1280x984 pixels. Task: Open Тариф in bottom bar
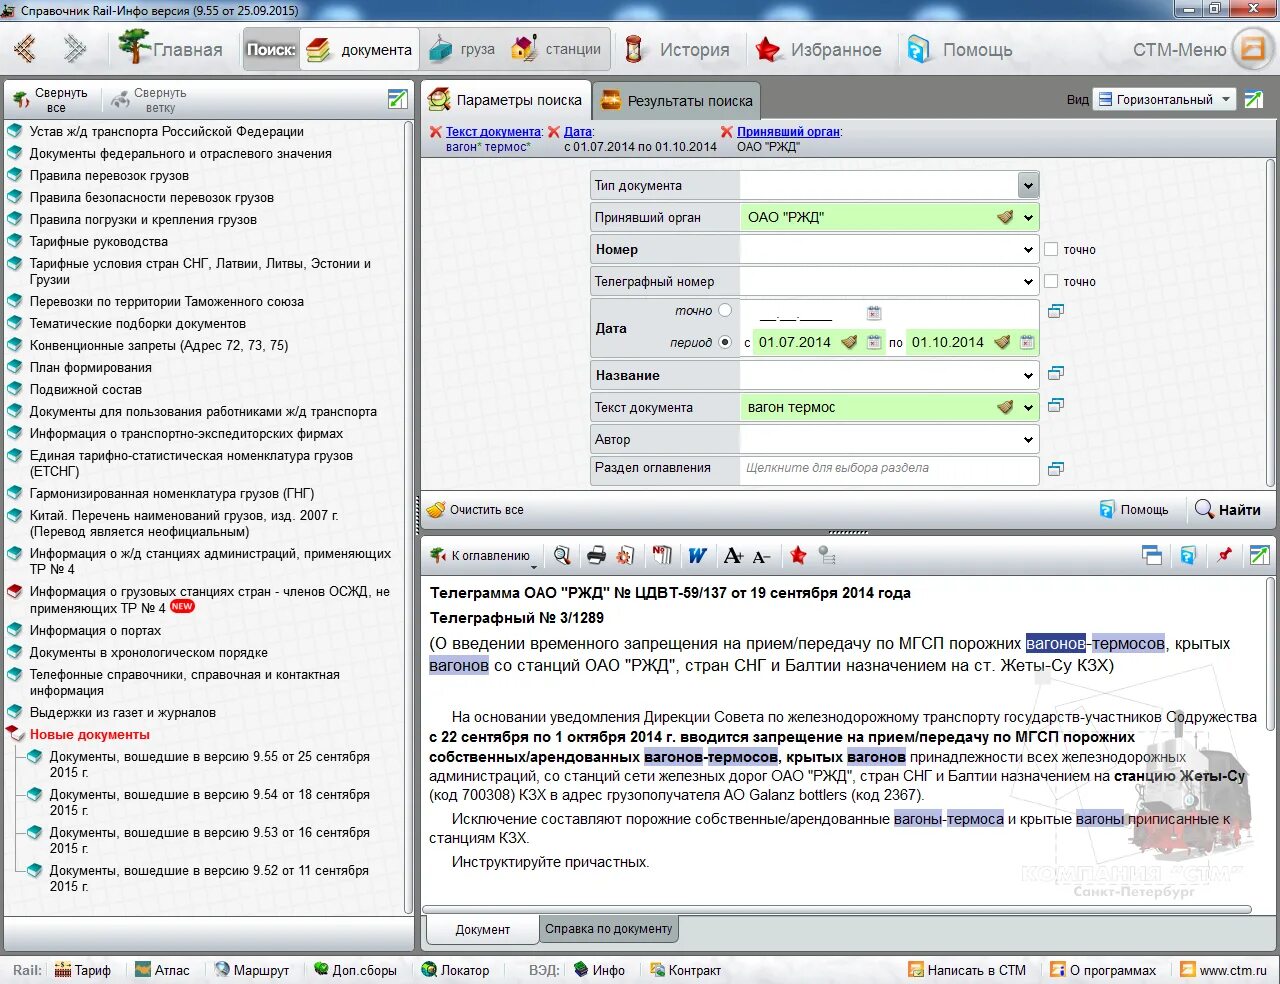[x=84, y=970]
